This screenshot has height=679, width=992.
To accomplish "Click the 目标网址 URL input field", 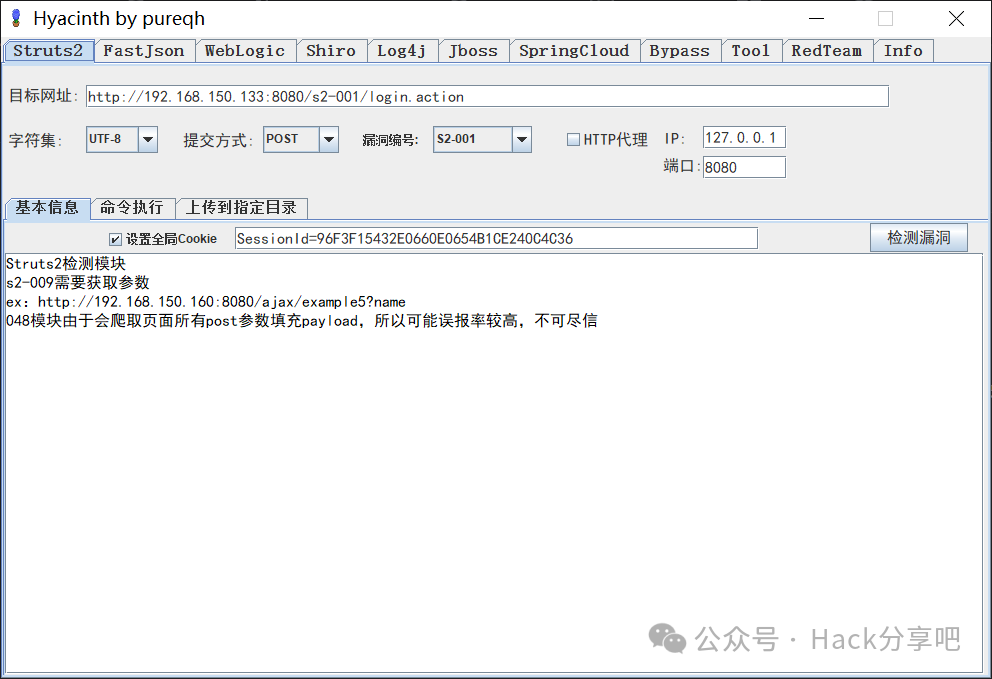I will point(487,96).
